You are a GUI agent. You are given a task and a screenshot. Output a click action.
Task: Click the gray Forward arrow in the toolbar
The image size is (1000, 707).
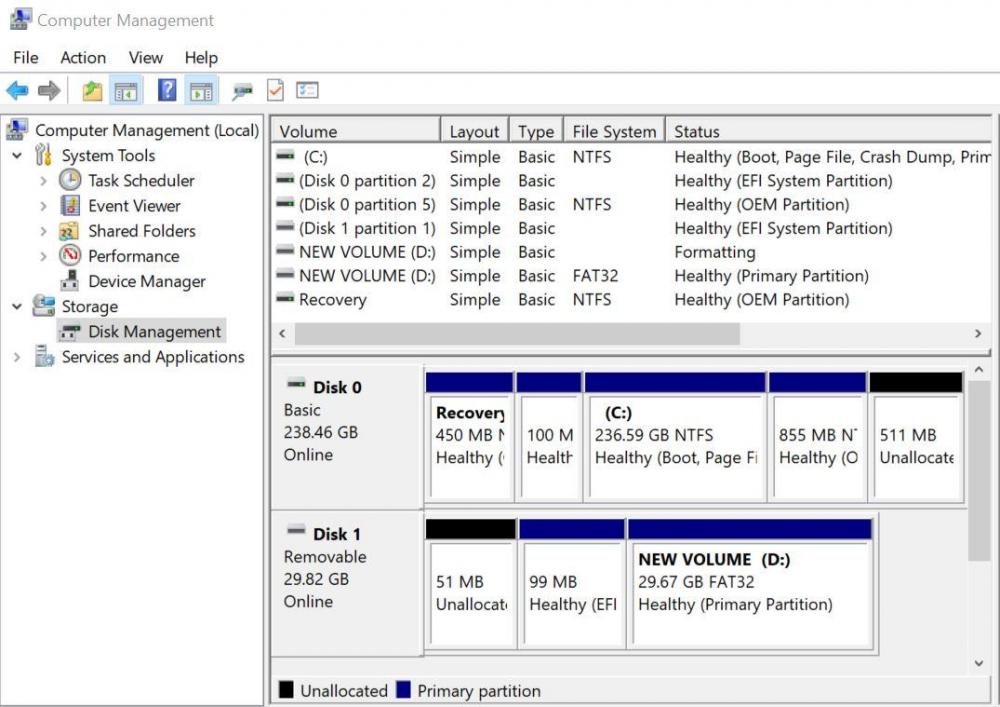pos(49,91)
